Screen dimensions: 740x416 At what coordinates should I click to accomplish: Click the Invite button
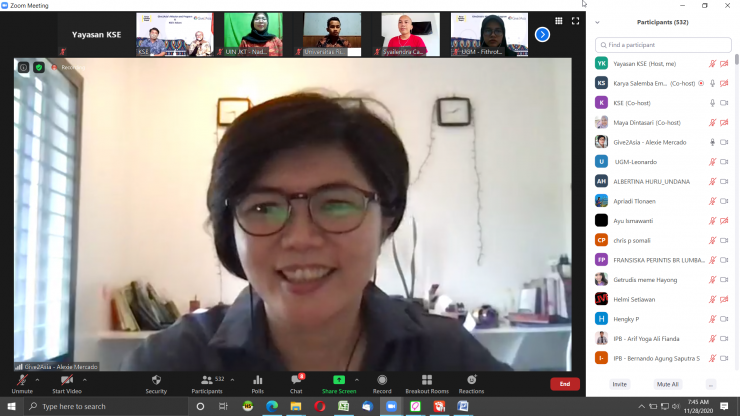coord(620,384)
